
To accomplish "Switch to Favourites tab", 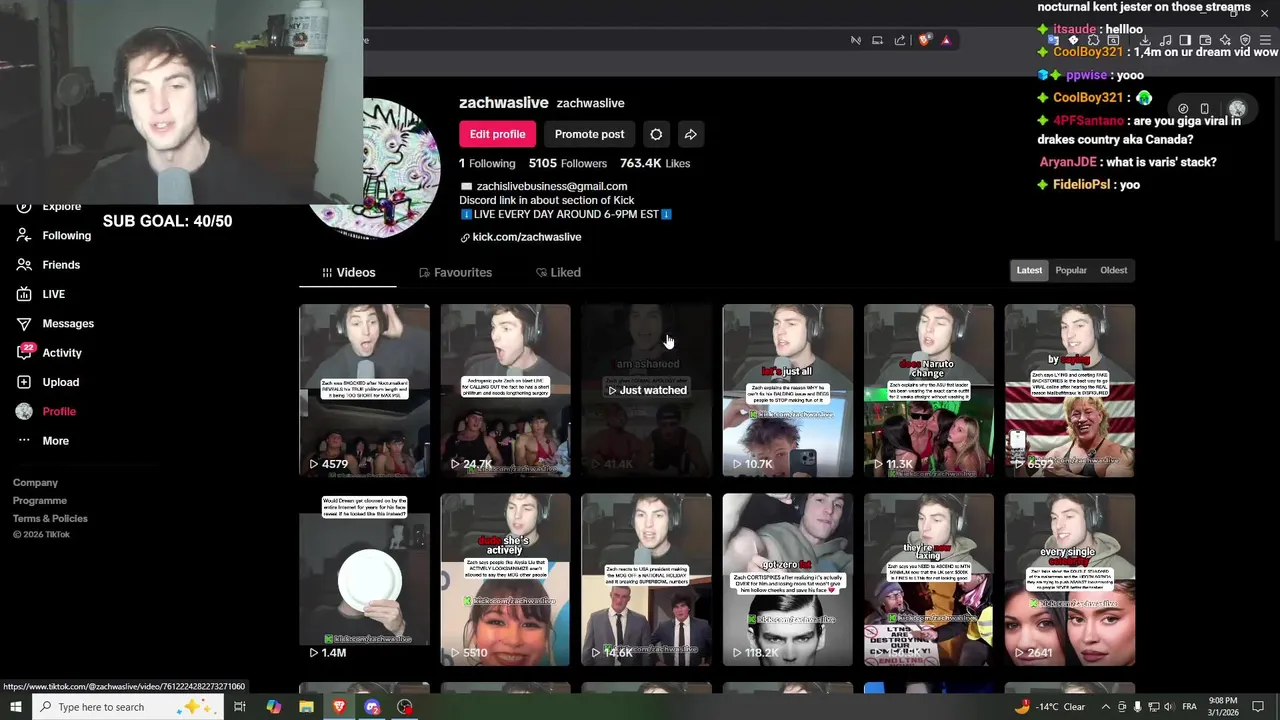I will click(455, 272).
